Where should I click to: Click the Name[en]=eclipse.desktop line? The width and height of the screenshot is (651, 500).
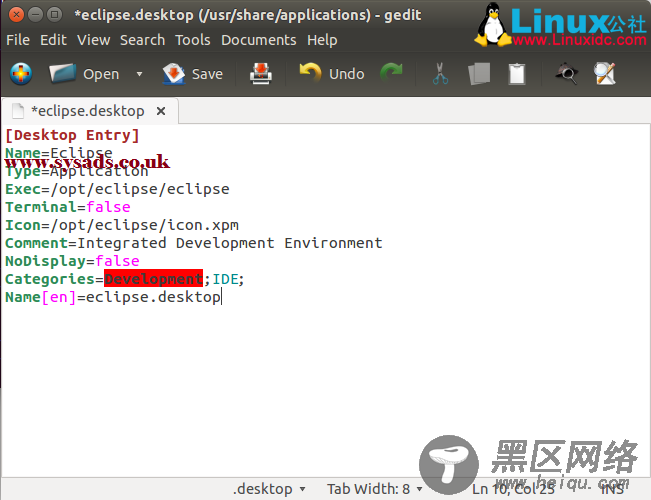[x=113, y=297]
